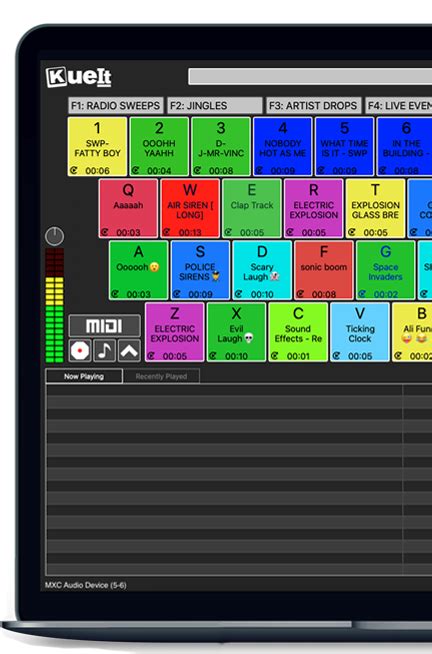Click the audio level meter
Image resolution: width=432 pixels, height=654 pixels.
(55, 305)
